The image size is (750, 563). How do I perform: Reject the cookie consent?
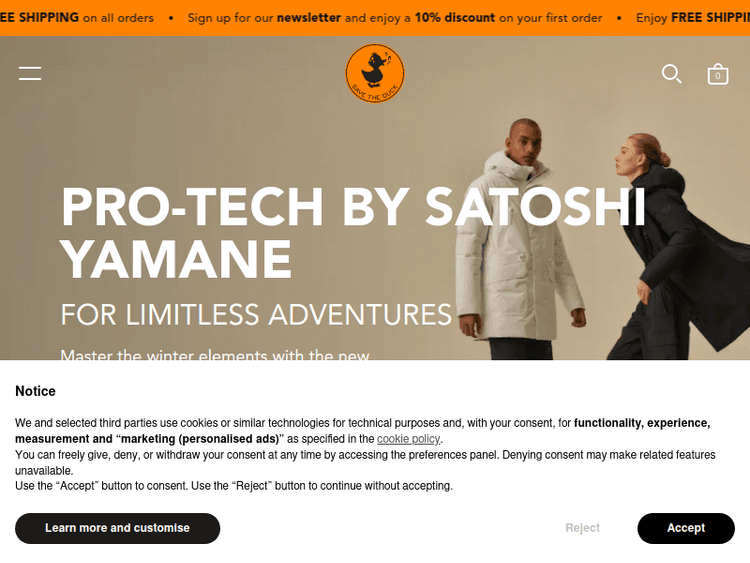coord(582,528)
